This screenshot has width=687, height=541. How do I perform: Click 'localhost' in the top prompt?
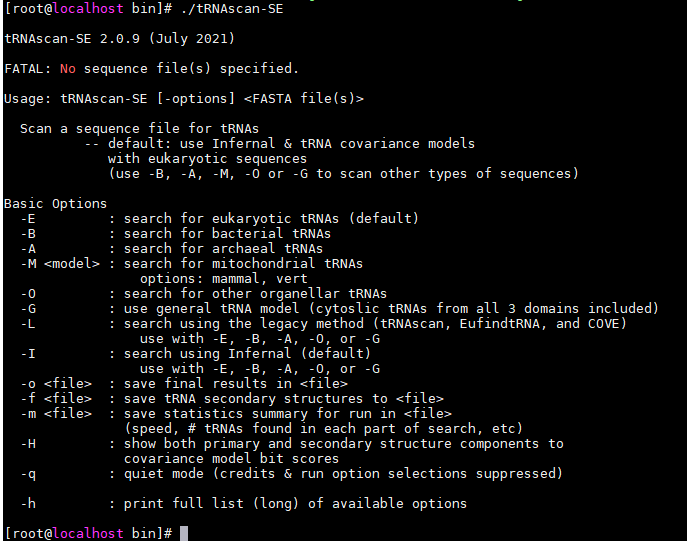click(x=88, y=9)
